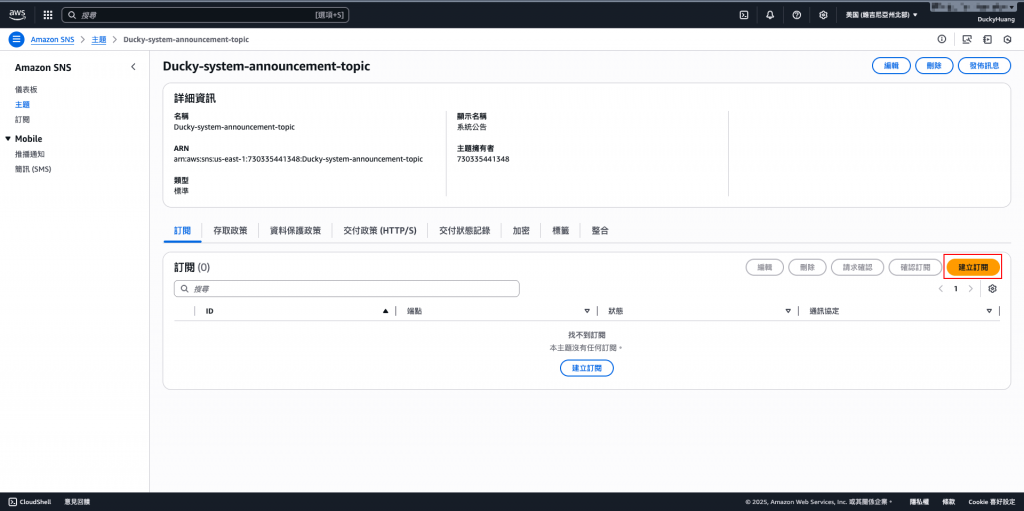Switch to the 訂閱 tab

[x=183, y=231]
